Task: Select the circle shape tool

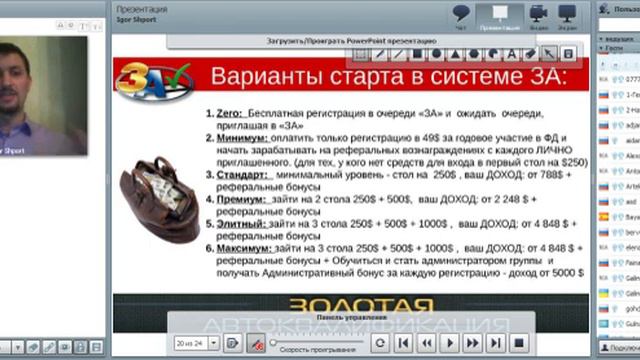Action: click(x=436, y=54)
